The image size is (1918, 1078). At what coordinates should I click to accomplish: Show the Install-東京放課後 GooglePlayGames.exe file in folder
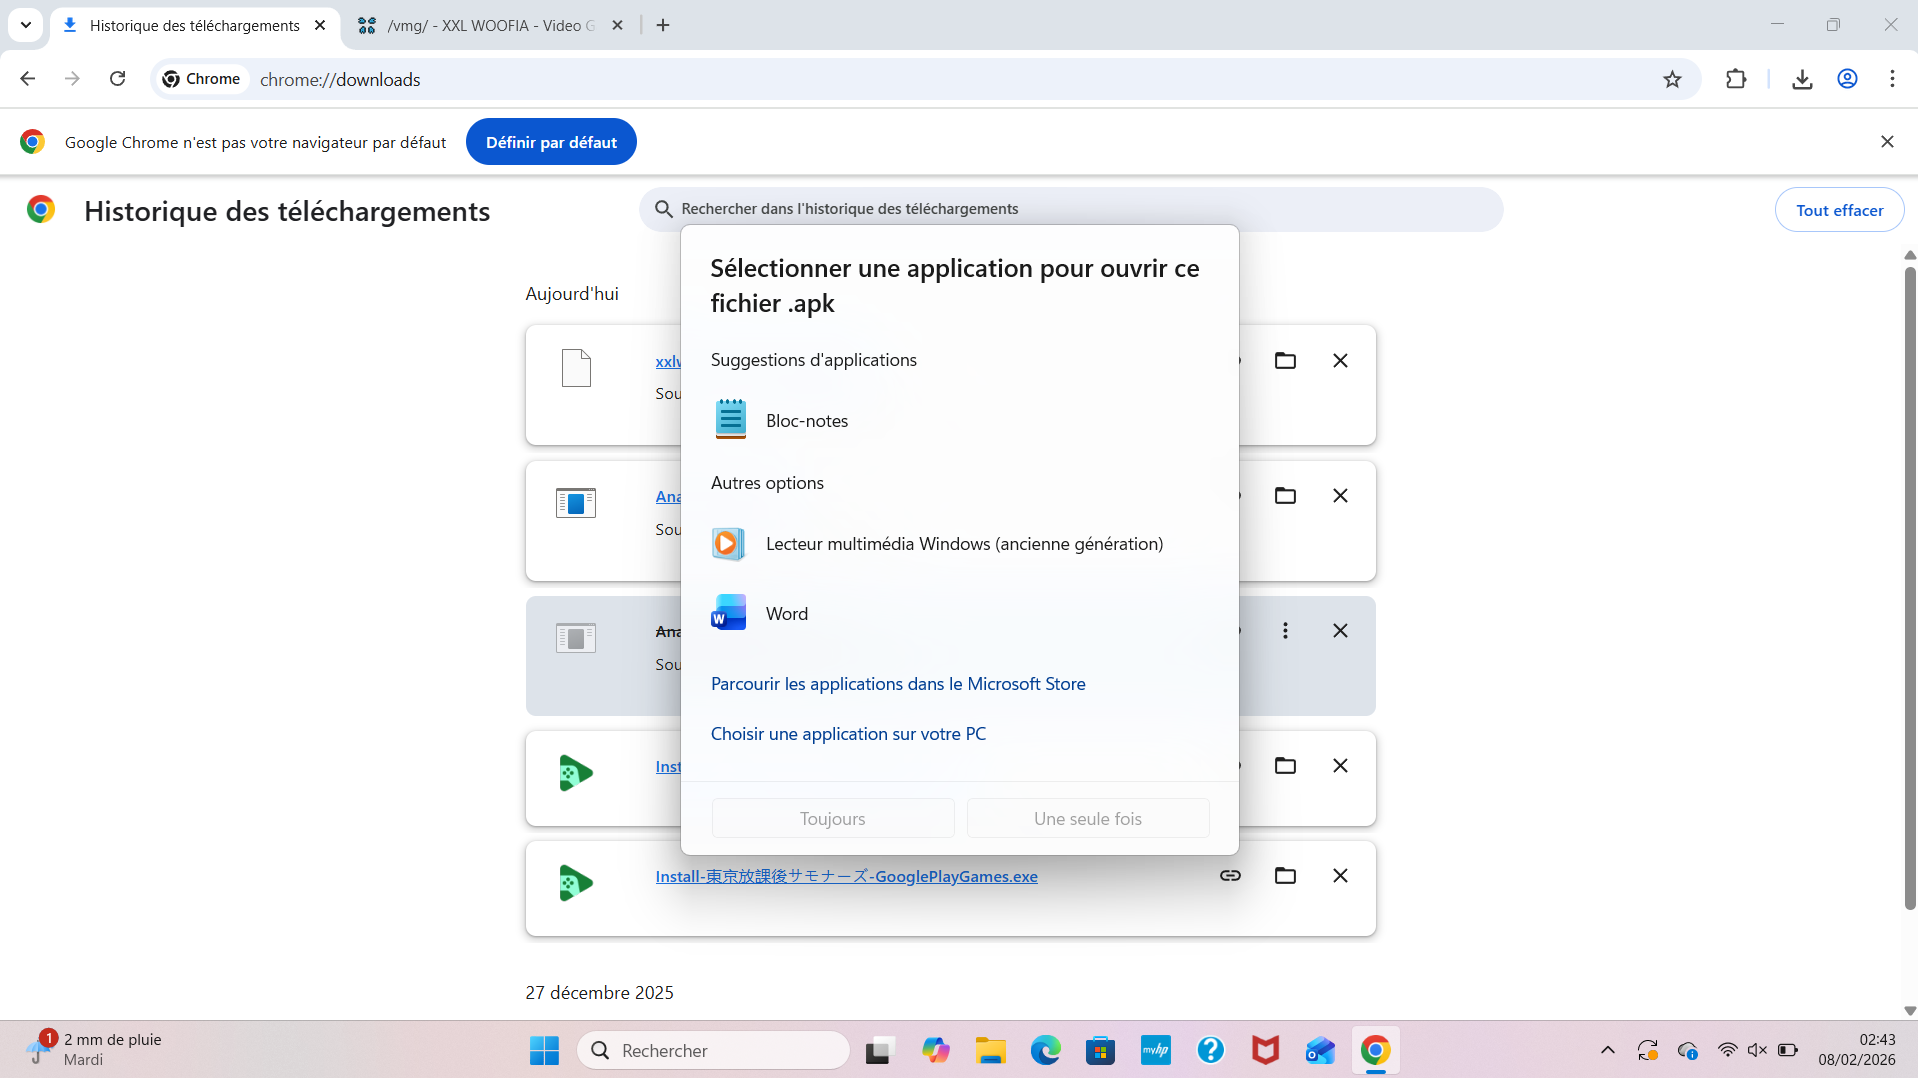click(1285, 875)
